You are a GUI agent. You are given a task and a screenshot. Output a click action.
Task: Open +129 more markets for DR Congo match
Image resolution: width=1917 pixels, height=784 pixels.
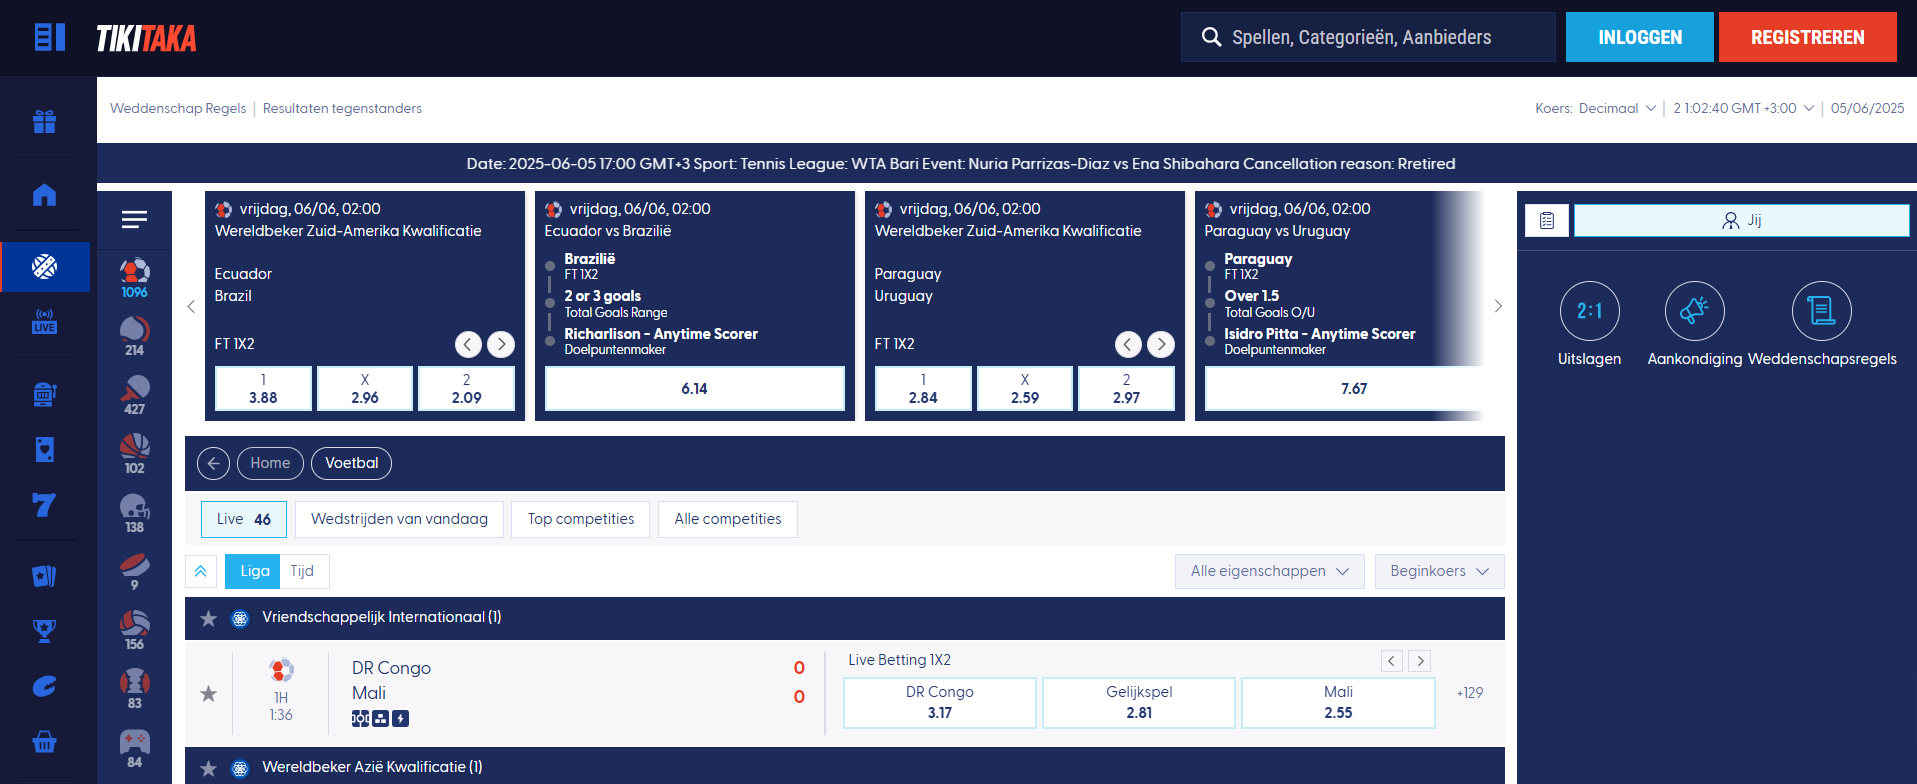[x=1470, y=692]
